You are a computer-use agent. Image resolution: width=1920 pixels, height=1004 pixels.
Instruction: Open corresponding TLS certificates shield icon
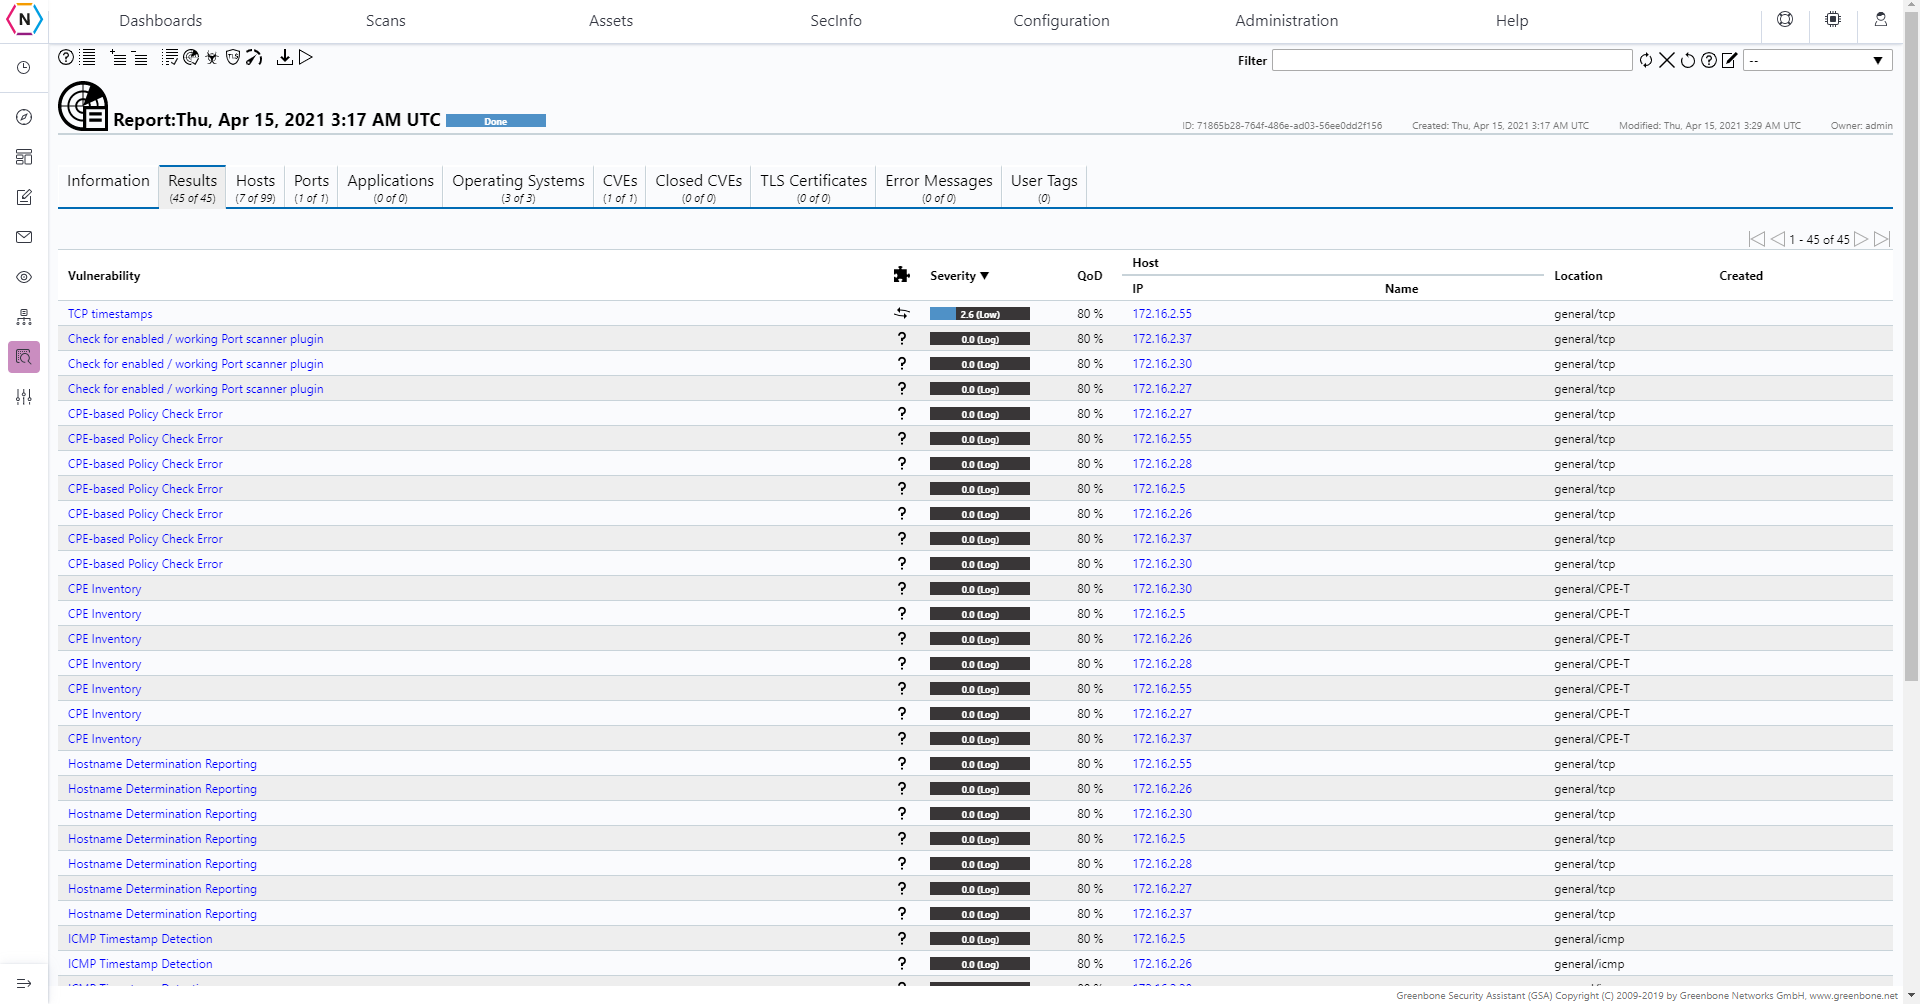(x=233, y=58)
